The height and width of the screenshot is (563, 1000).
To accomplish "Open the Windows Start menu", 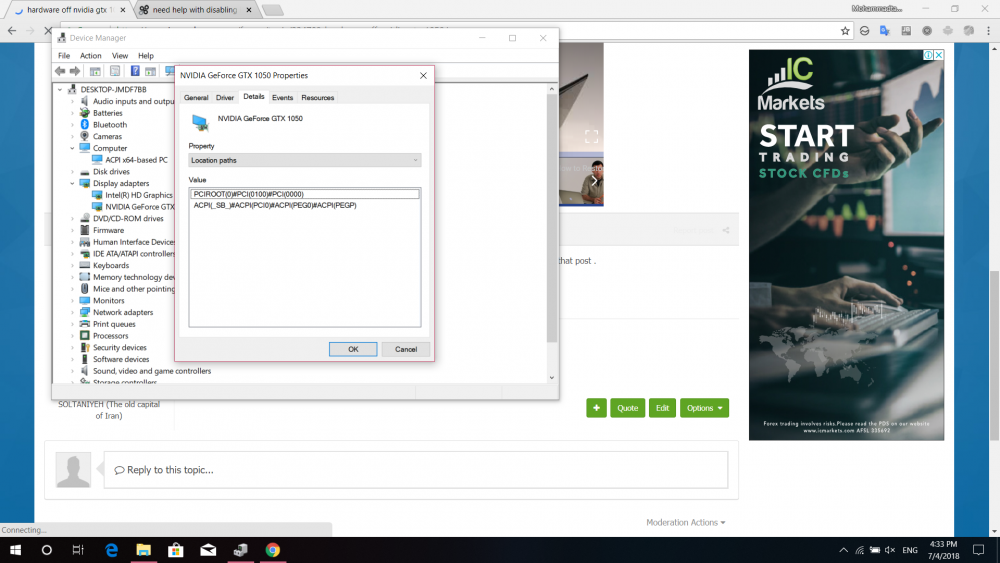I will point(15,550).
